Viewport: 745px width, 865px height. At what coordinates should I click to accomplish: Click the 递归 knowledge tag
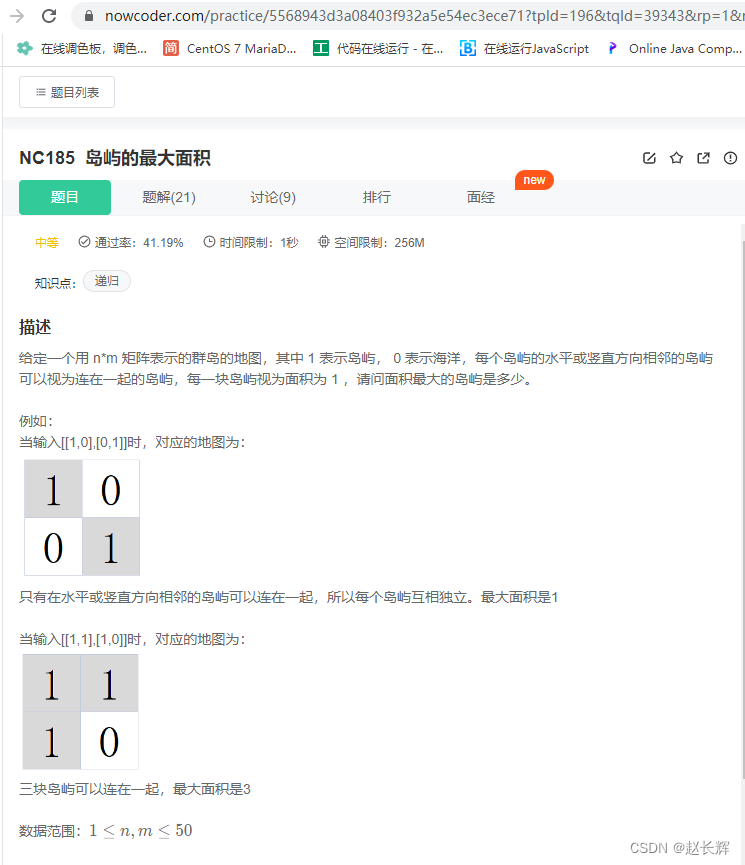click(107, 281)
